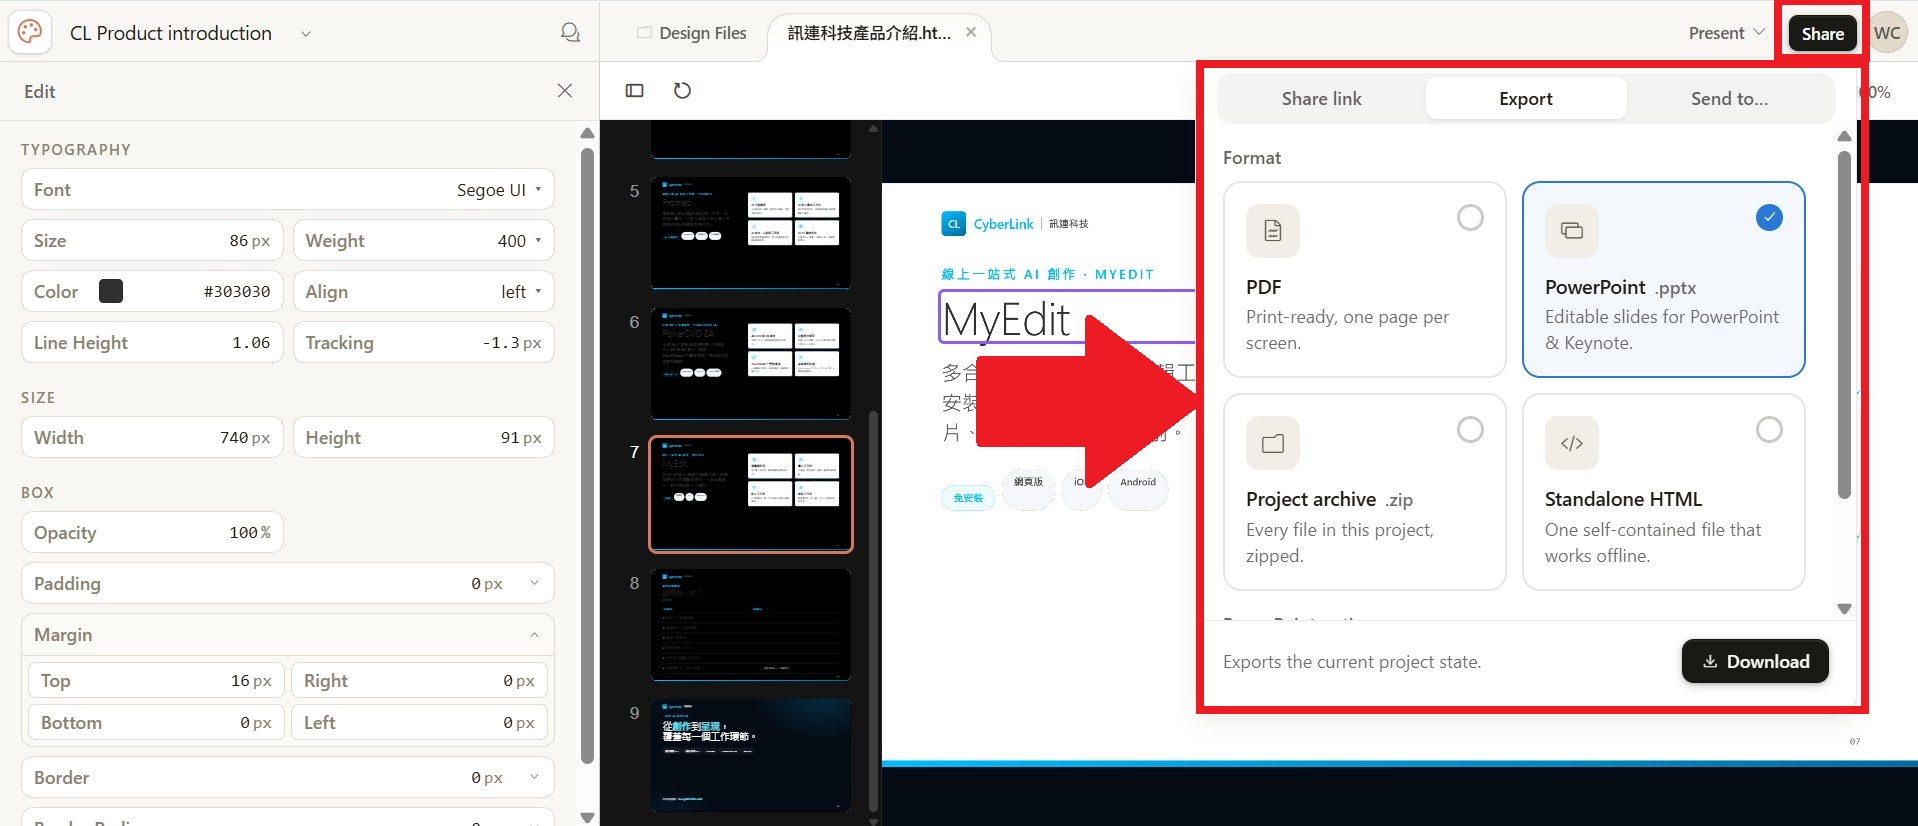Viewport: 1918px width, 826px height.
Task: Select slide thumbnail 8
Action: (x=751, y=625)
